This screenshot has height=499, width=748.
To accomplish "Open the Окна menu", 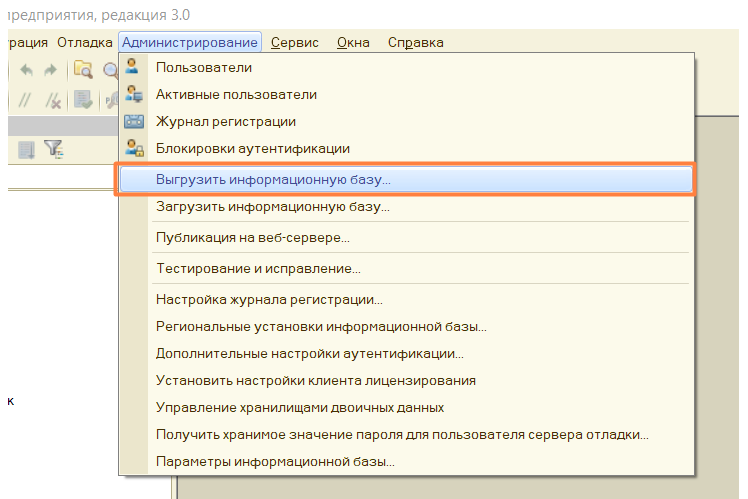I will click(353, 42).
